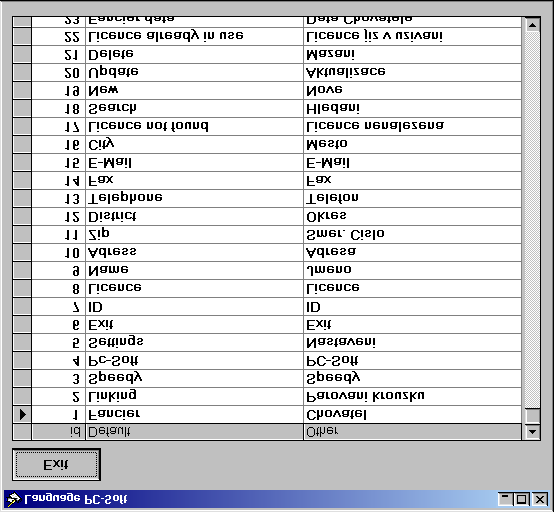
Task: Select 'E-Mail' in the Default column
Action: (194, 162)
